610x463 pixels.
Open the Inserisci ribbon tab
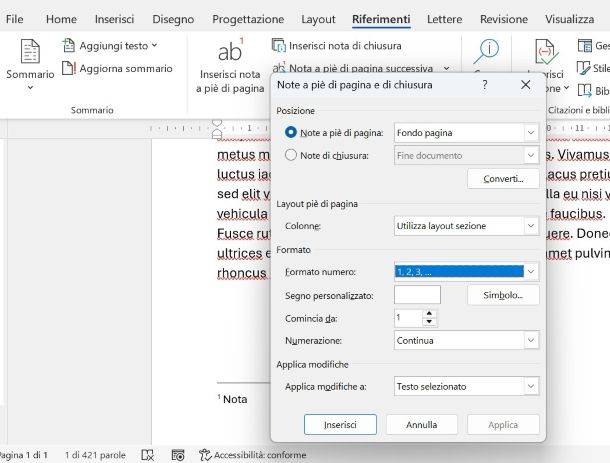pyautogui.click(x=114, y=19)
